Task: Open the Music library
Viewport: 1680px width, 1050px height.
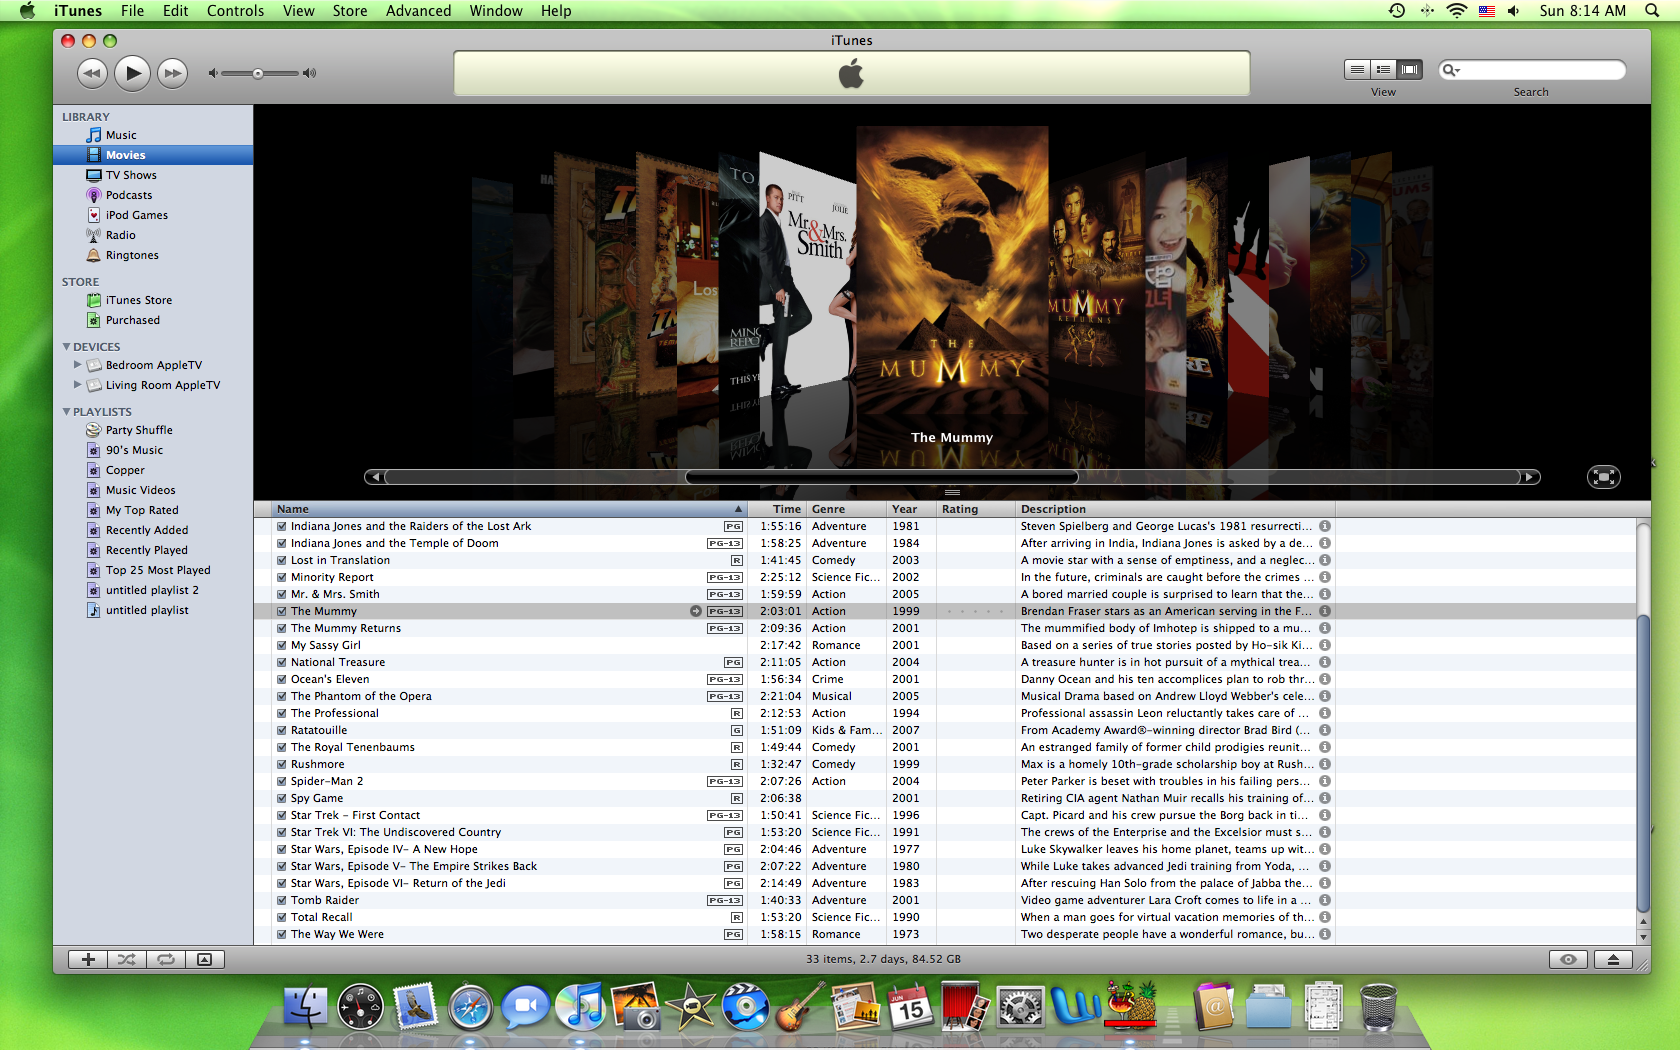Action: tap(121, 135)
